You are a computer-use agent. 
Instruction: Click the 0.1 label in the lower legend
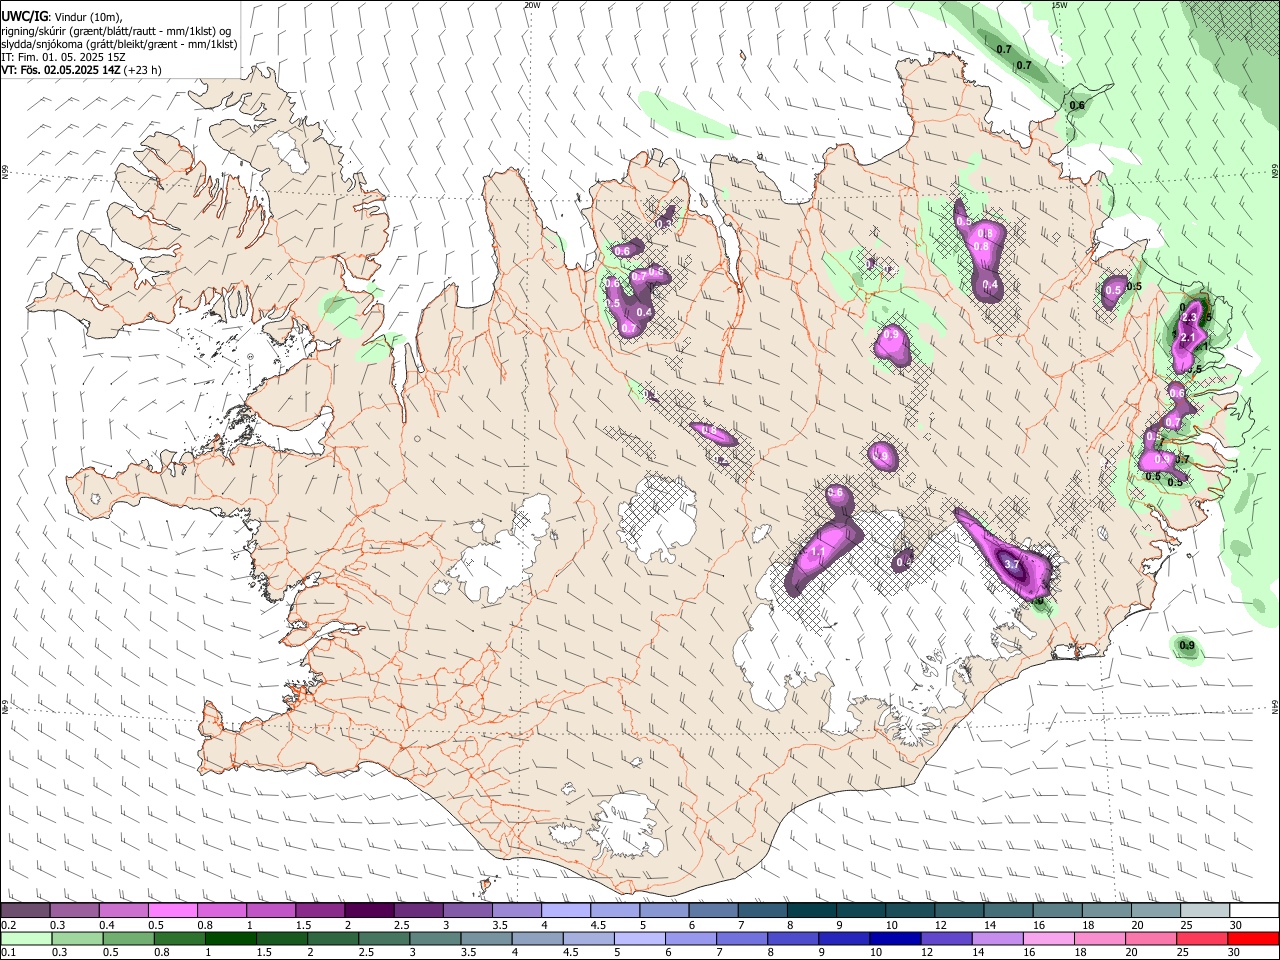pyautogui.click(x=8, y=953)
